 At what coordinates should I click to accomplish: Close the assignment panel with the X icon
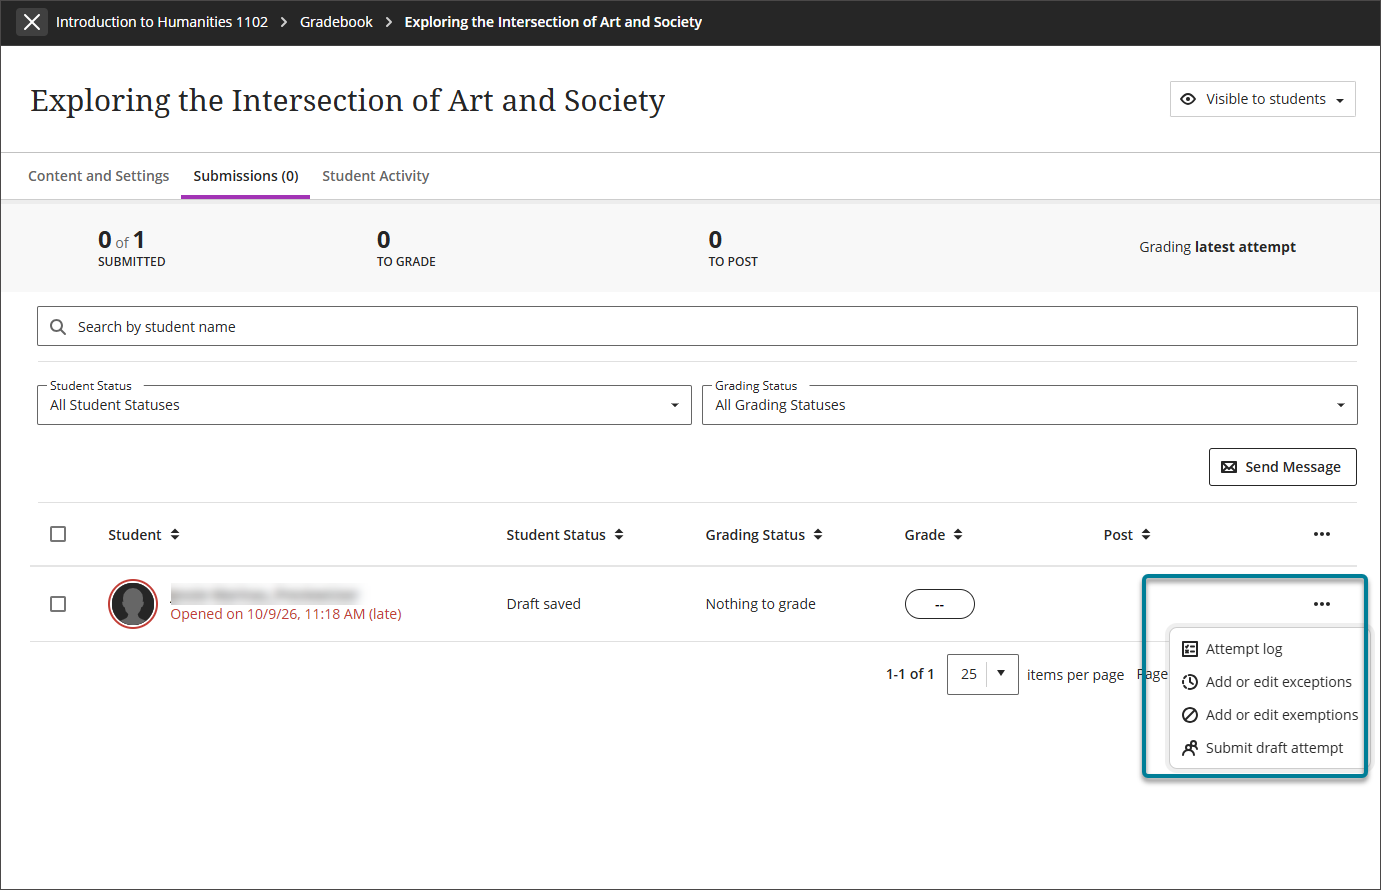(32, 22)
